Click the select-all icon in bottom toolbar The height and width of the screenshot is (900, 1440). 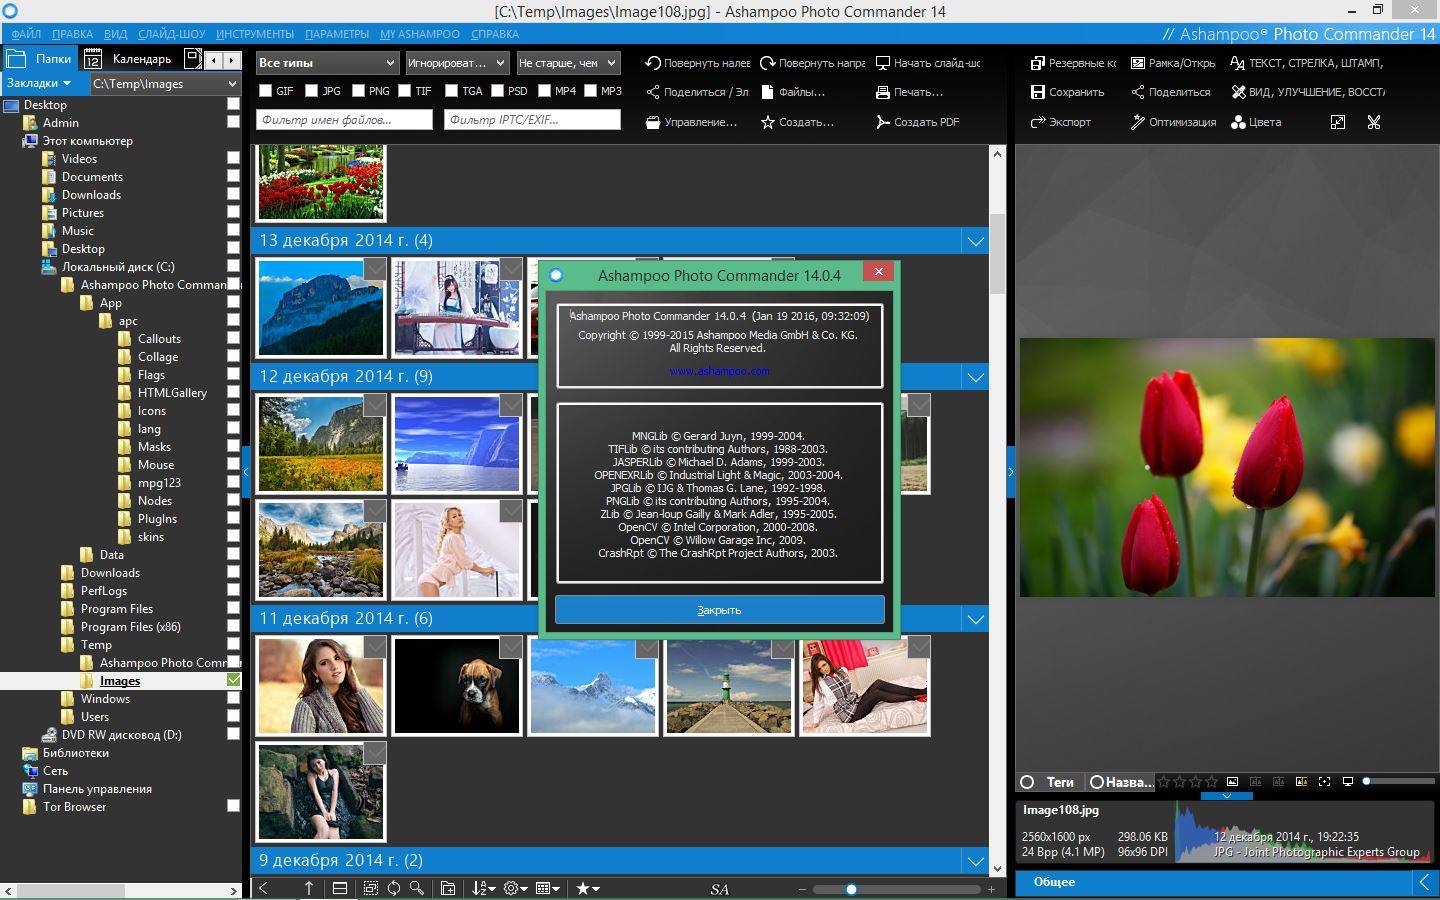[x=371, y=888]
